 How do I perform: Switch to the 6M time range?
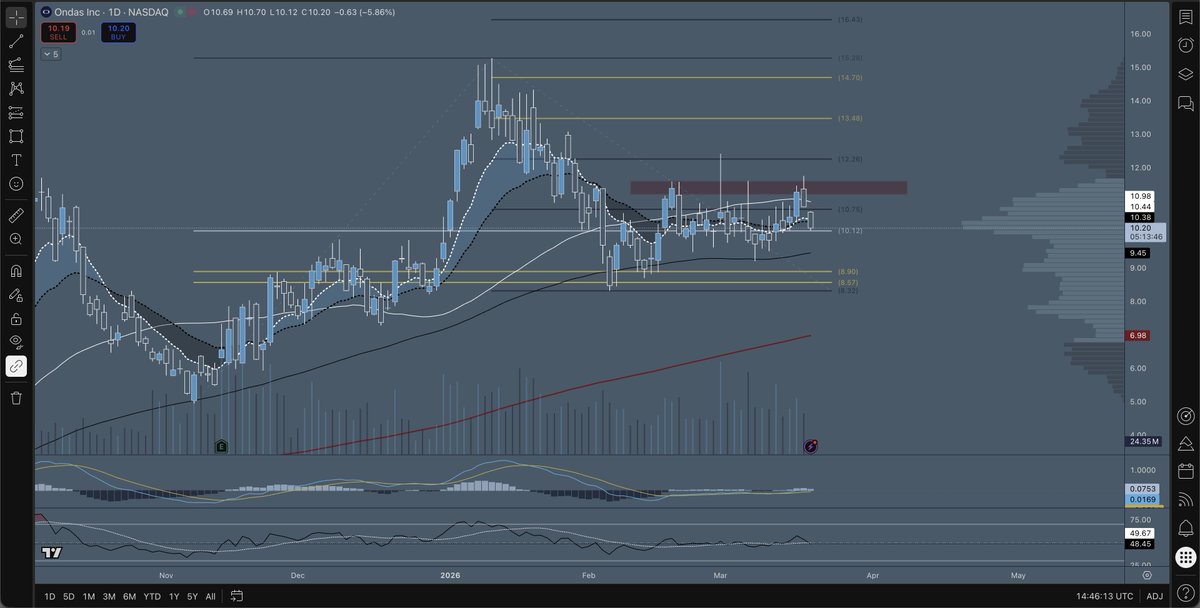(129, 596)
